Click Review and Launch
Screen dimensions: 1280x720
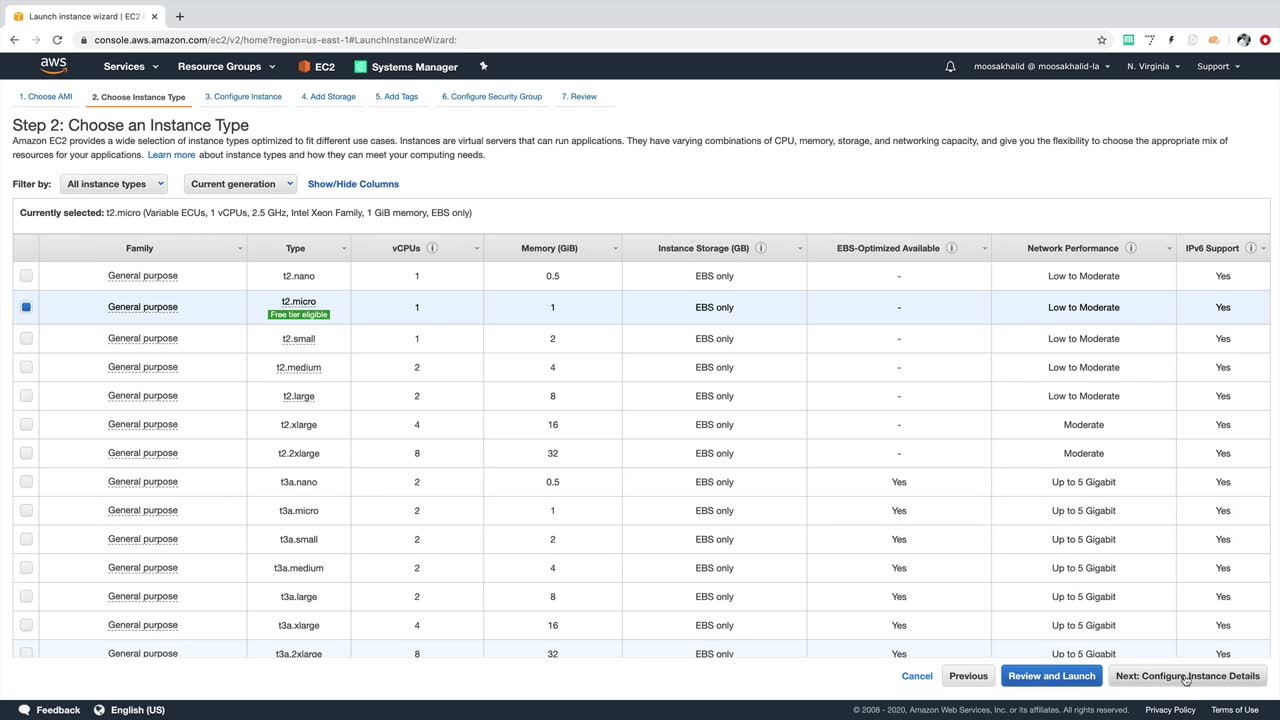[1052, 676]
